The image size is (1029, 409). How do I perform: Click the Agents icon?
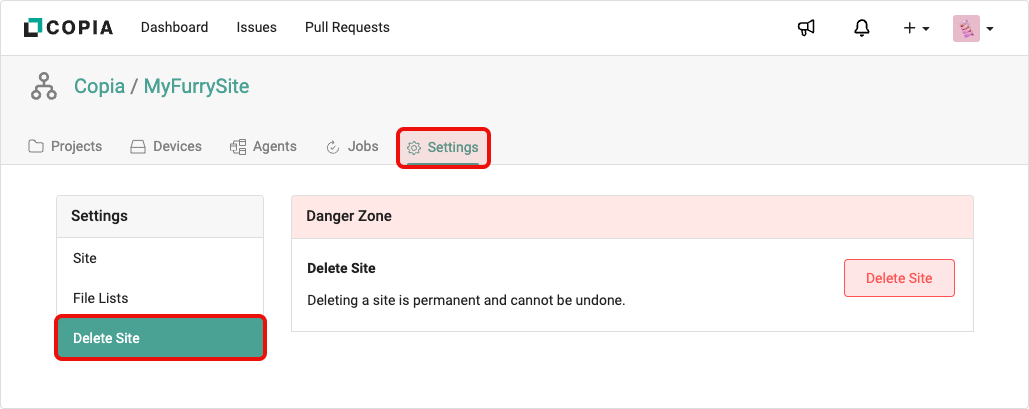[x=238, y=147]
